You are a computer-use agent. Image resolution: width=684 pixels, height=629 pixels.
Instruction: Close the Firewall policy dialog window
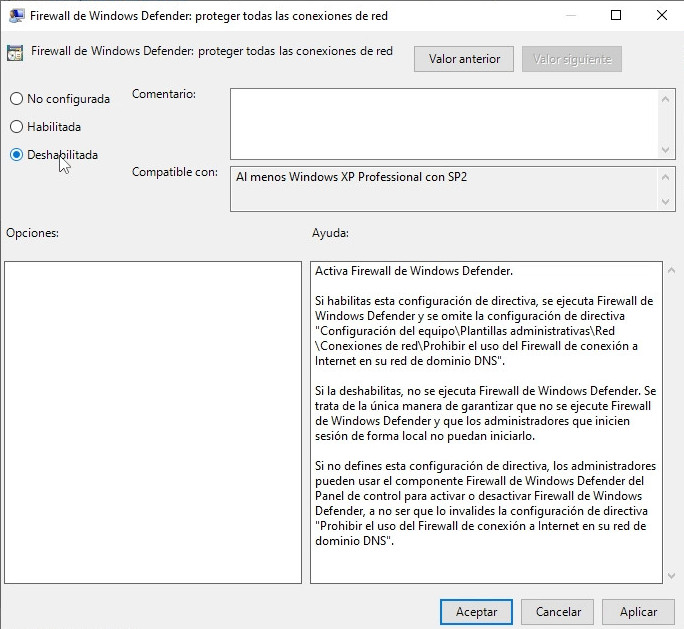[x=661, y=16]
